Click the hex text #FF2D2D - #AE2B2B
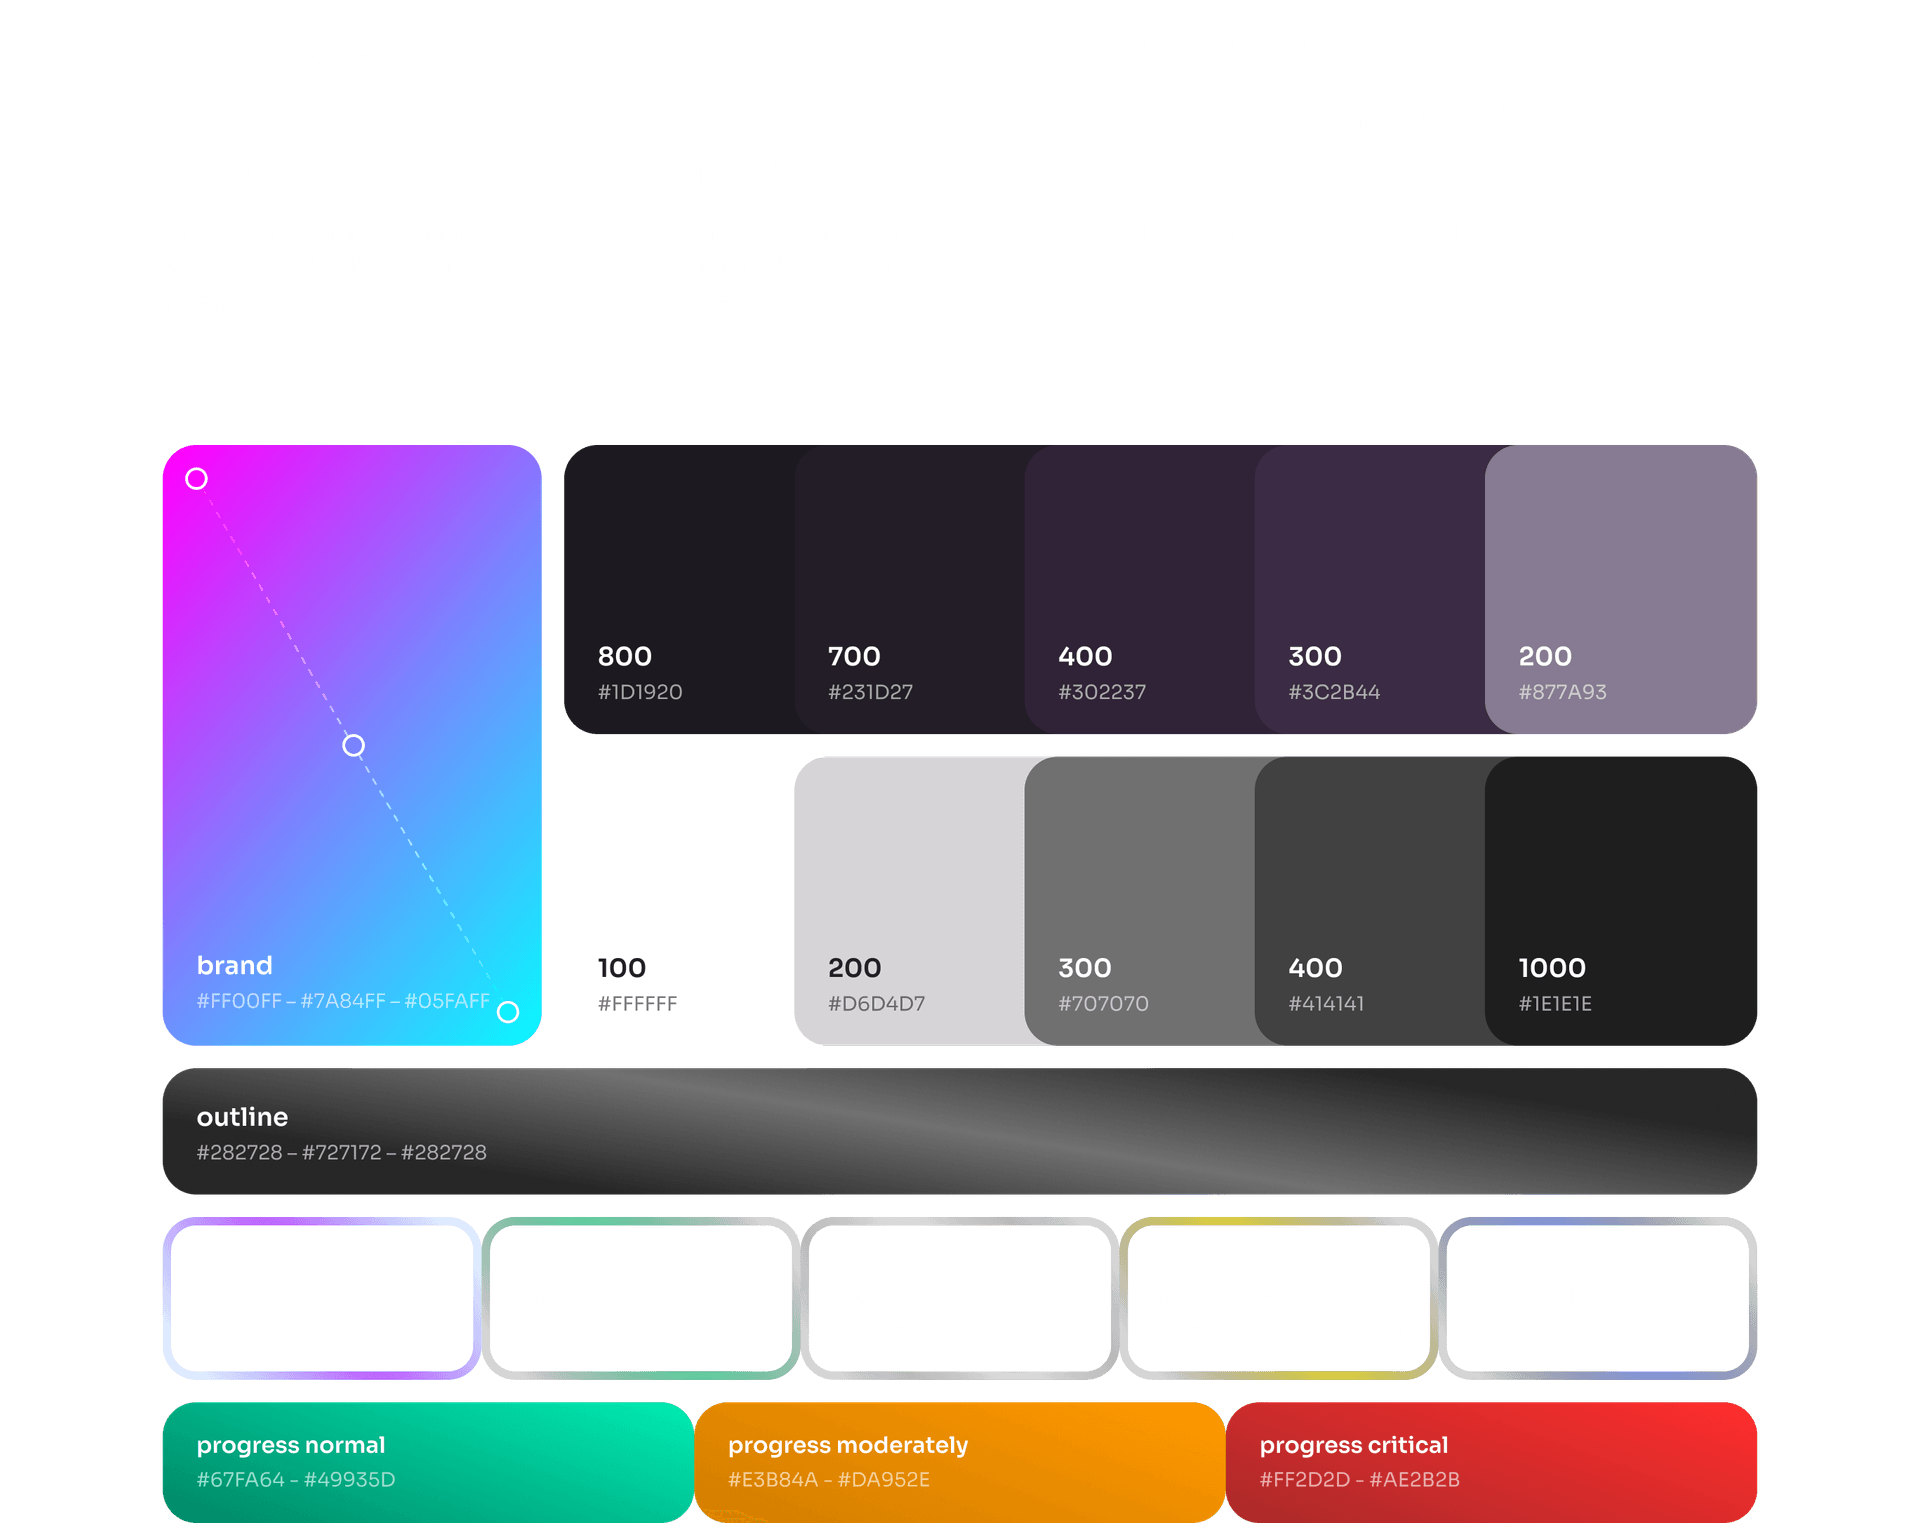 tap(1360, 1479)
